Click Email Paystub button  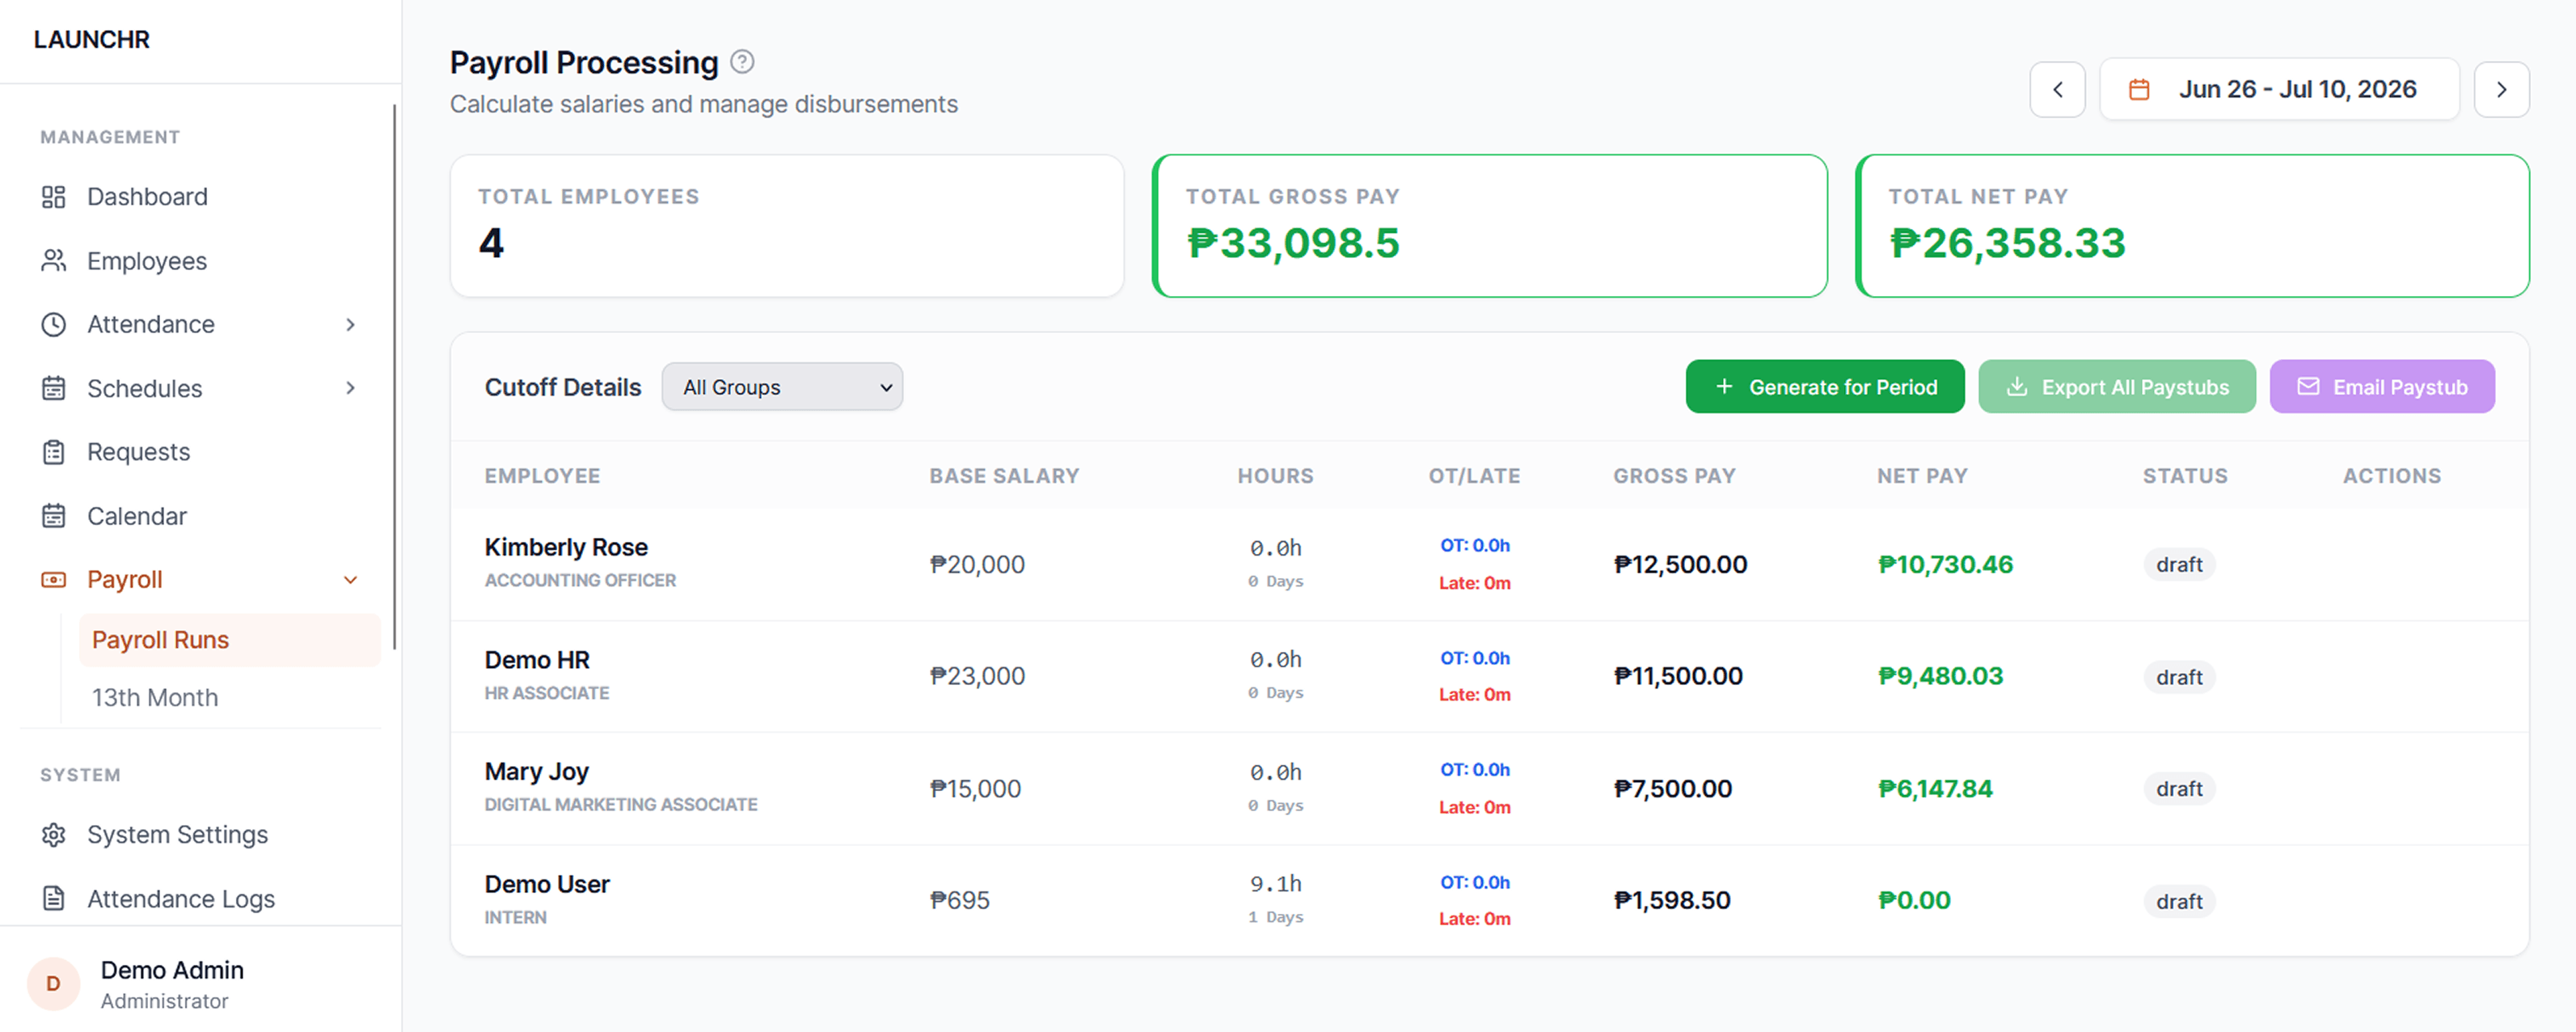(x=2382, y=387)
